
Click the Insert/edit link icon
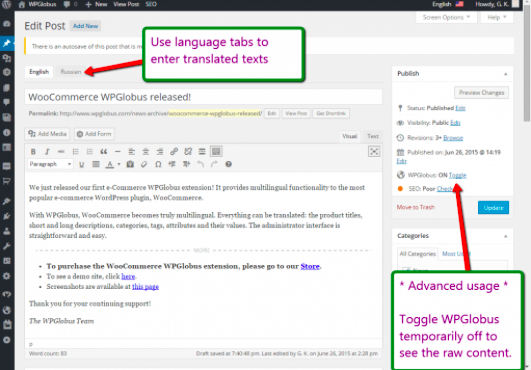(x=174, y=152)
